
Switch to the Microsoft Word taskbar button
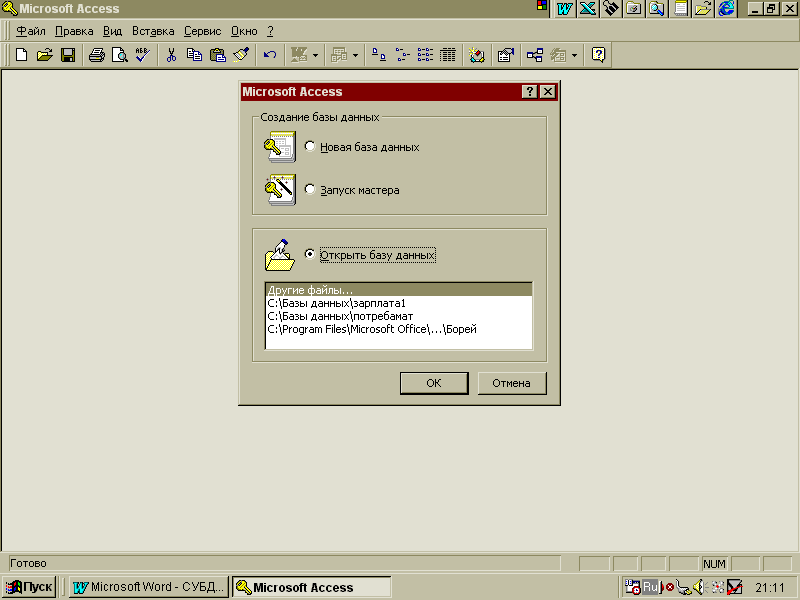[x=148, y=587]
